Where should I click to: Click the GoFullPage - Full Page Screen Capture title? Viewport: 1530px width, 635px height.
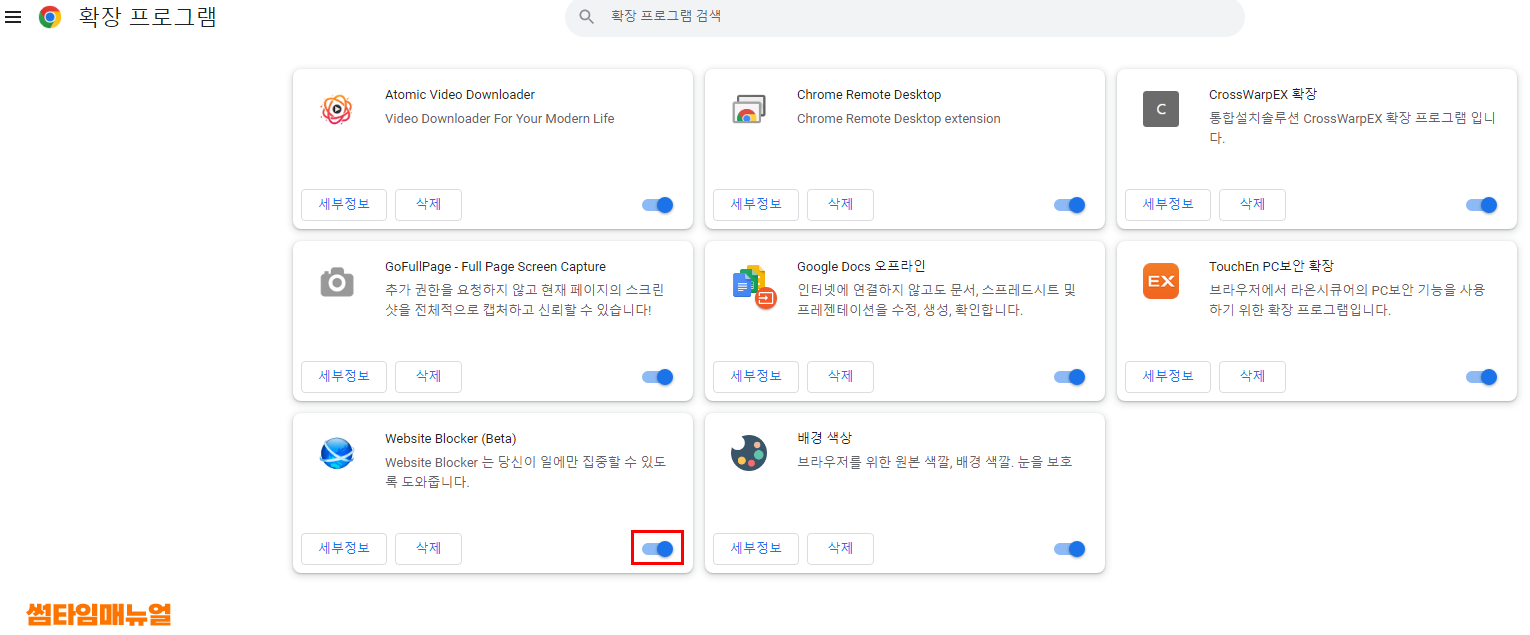click(495, 267)
